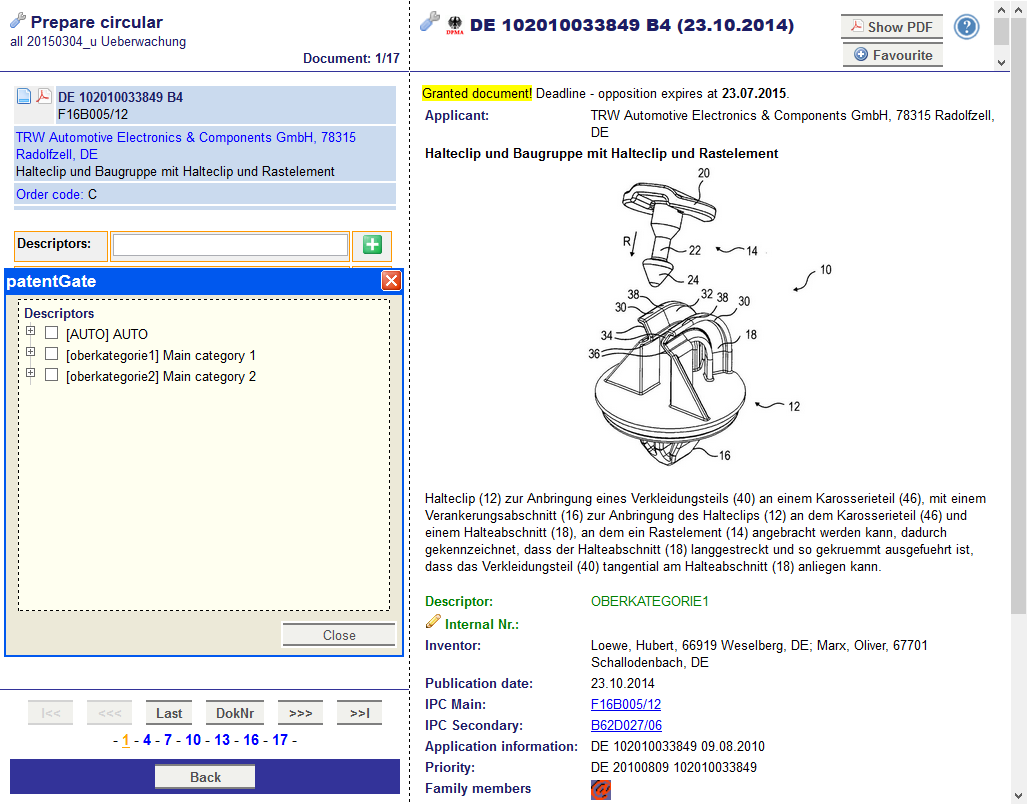Click the TRW Automotive applicant link in list
This screenshot has width=1028, height=804.
pos(186,146)
